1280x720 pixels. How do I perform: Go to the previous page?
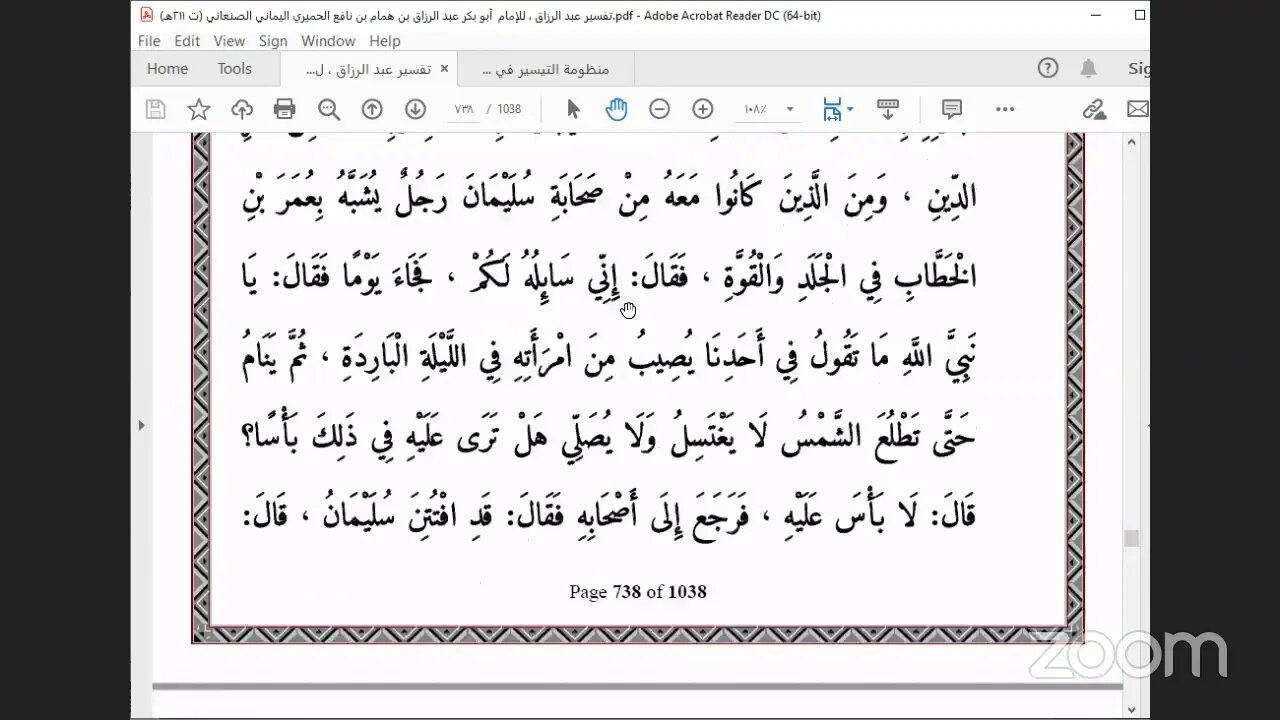point(372,109)
